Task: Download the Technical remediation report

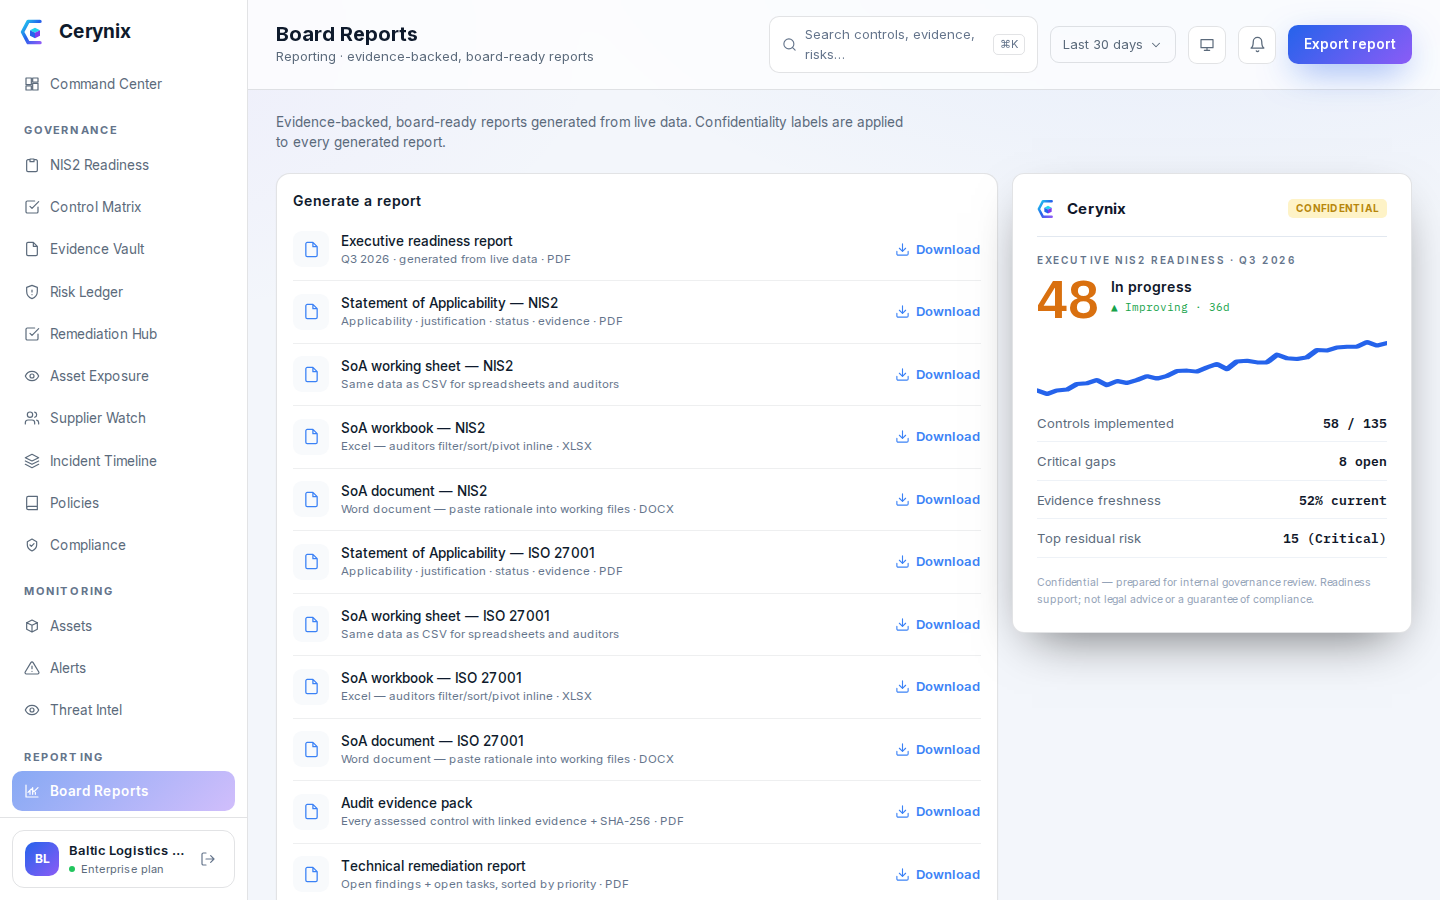Action: 937,875
